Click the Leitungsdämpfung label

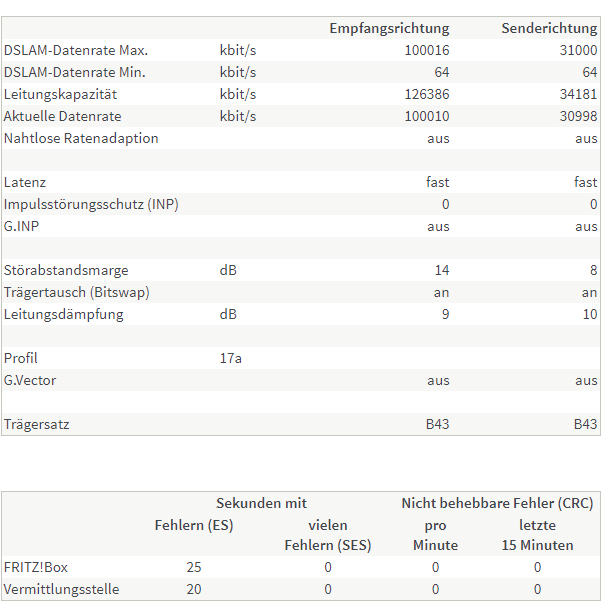pyautogui.click(x=64, y=315)
